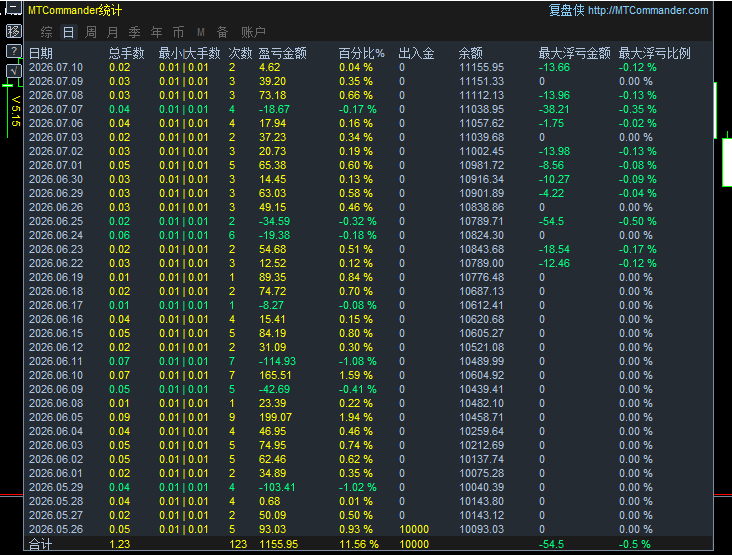The height and width of the screenshot is (555, 732).
Task: Switch to the 账户 account tab
Action: [x=253, y=32]
